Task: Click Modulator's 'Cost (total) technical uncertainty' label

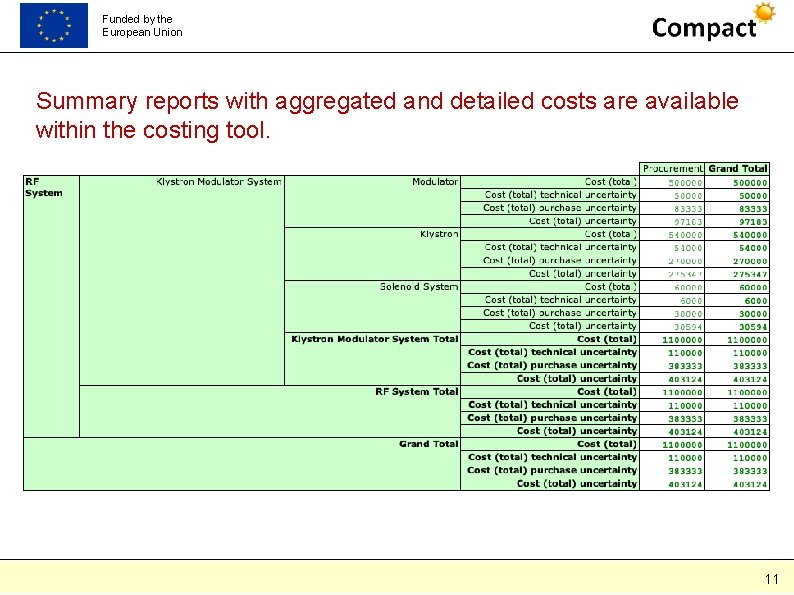Action: tap(560, 195)
